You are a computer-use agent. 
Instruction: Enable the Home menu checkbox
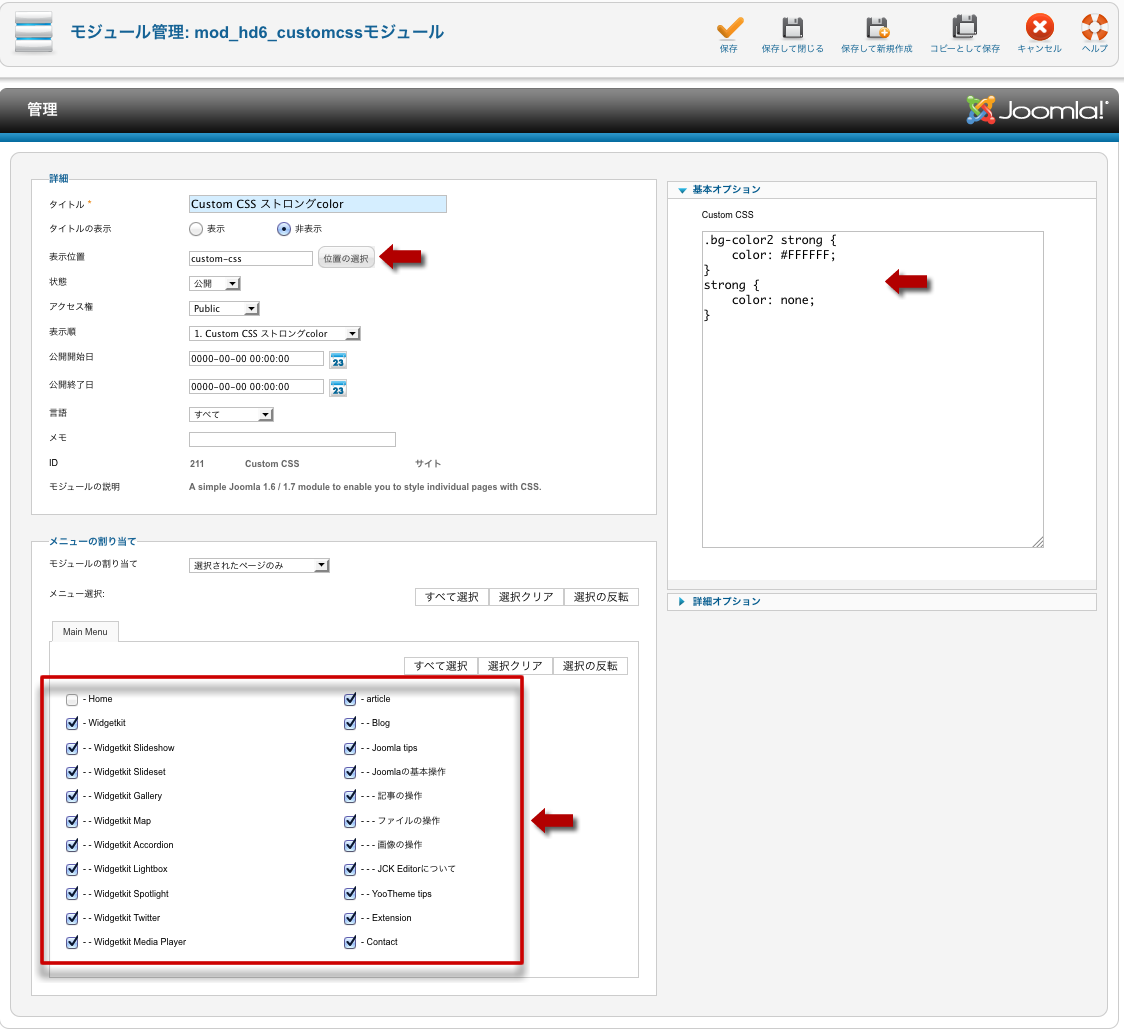72,700
